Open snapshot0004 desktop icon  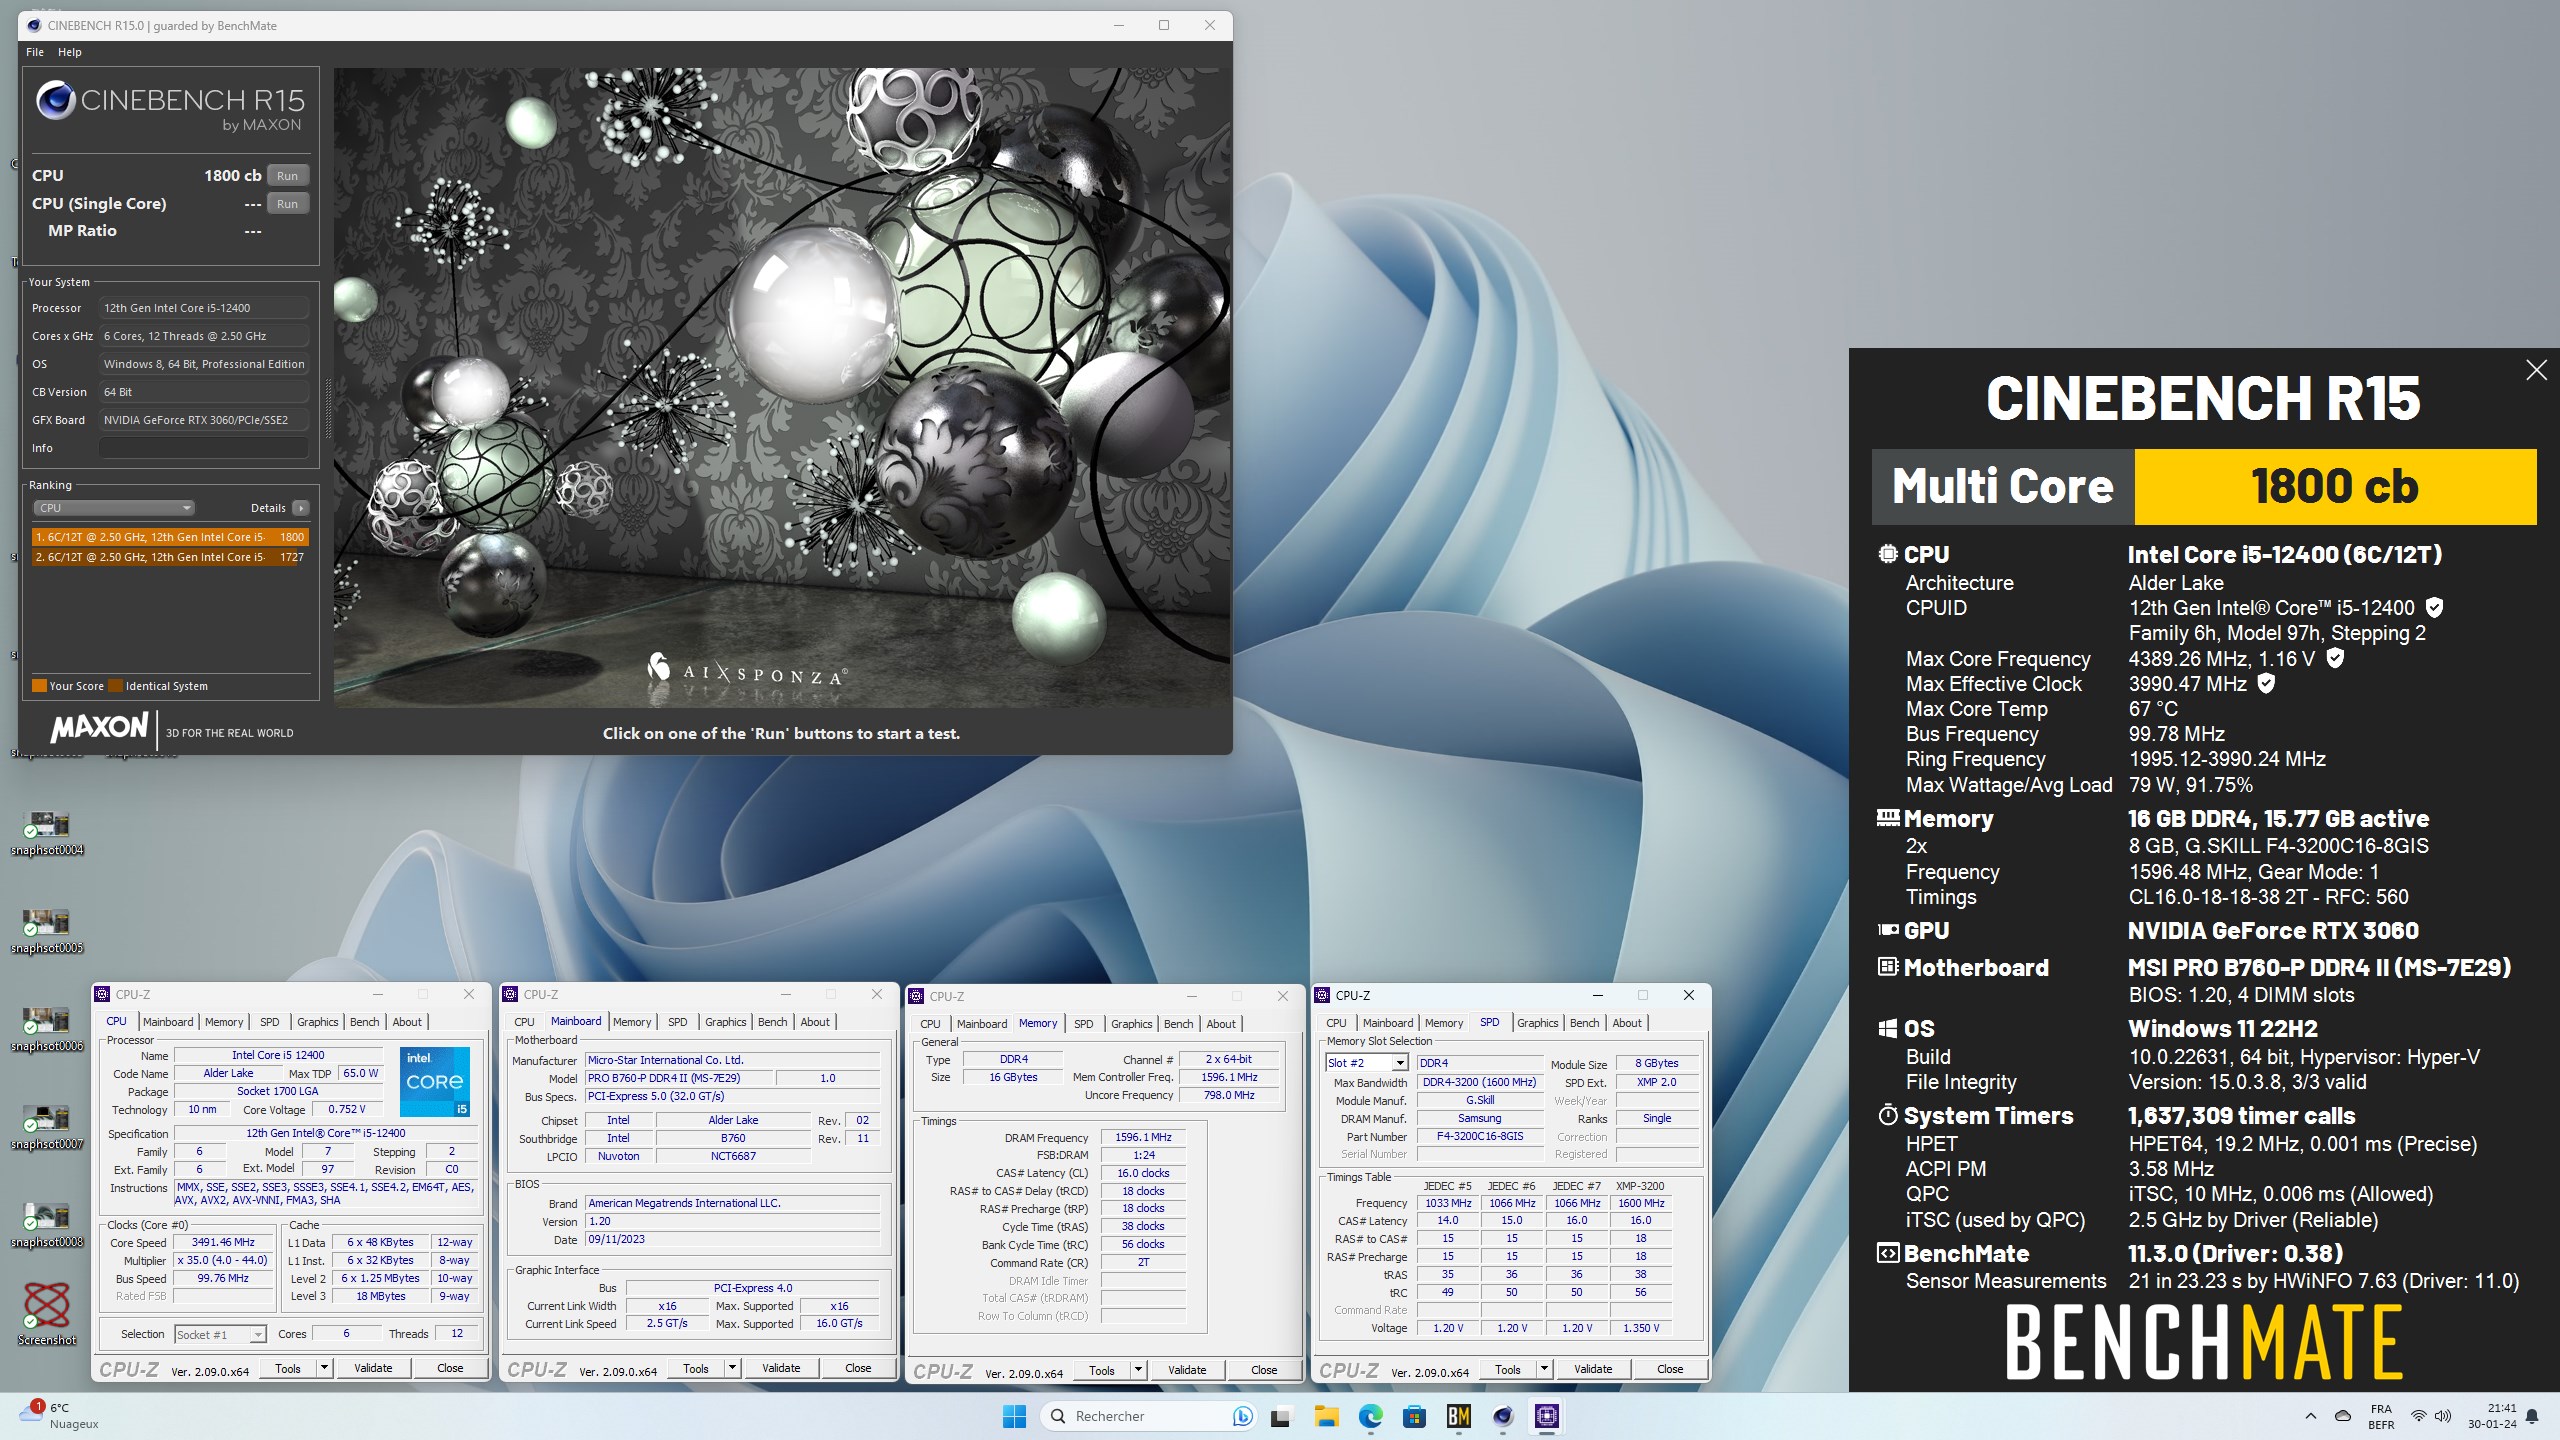46,832
